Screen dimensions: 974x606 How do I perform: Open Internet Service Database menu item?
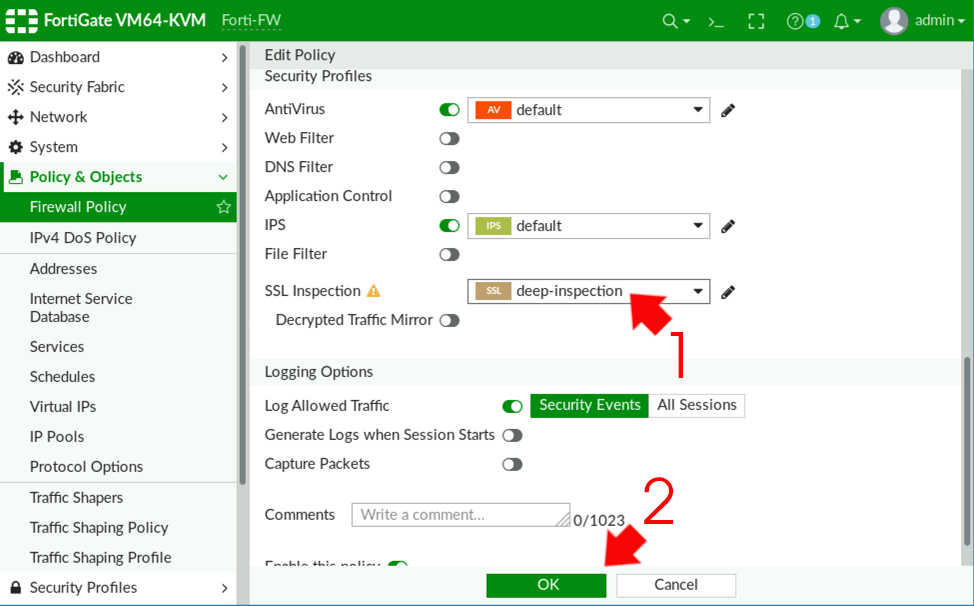[x=118, y=307]
